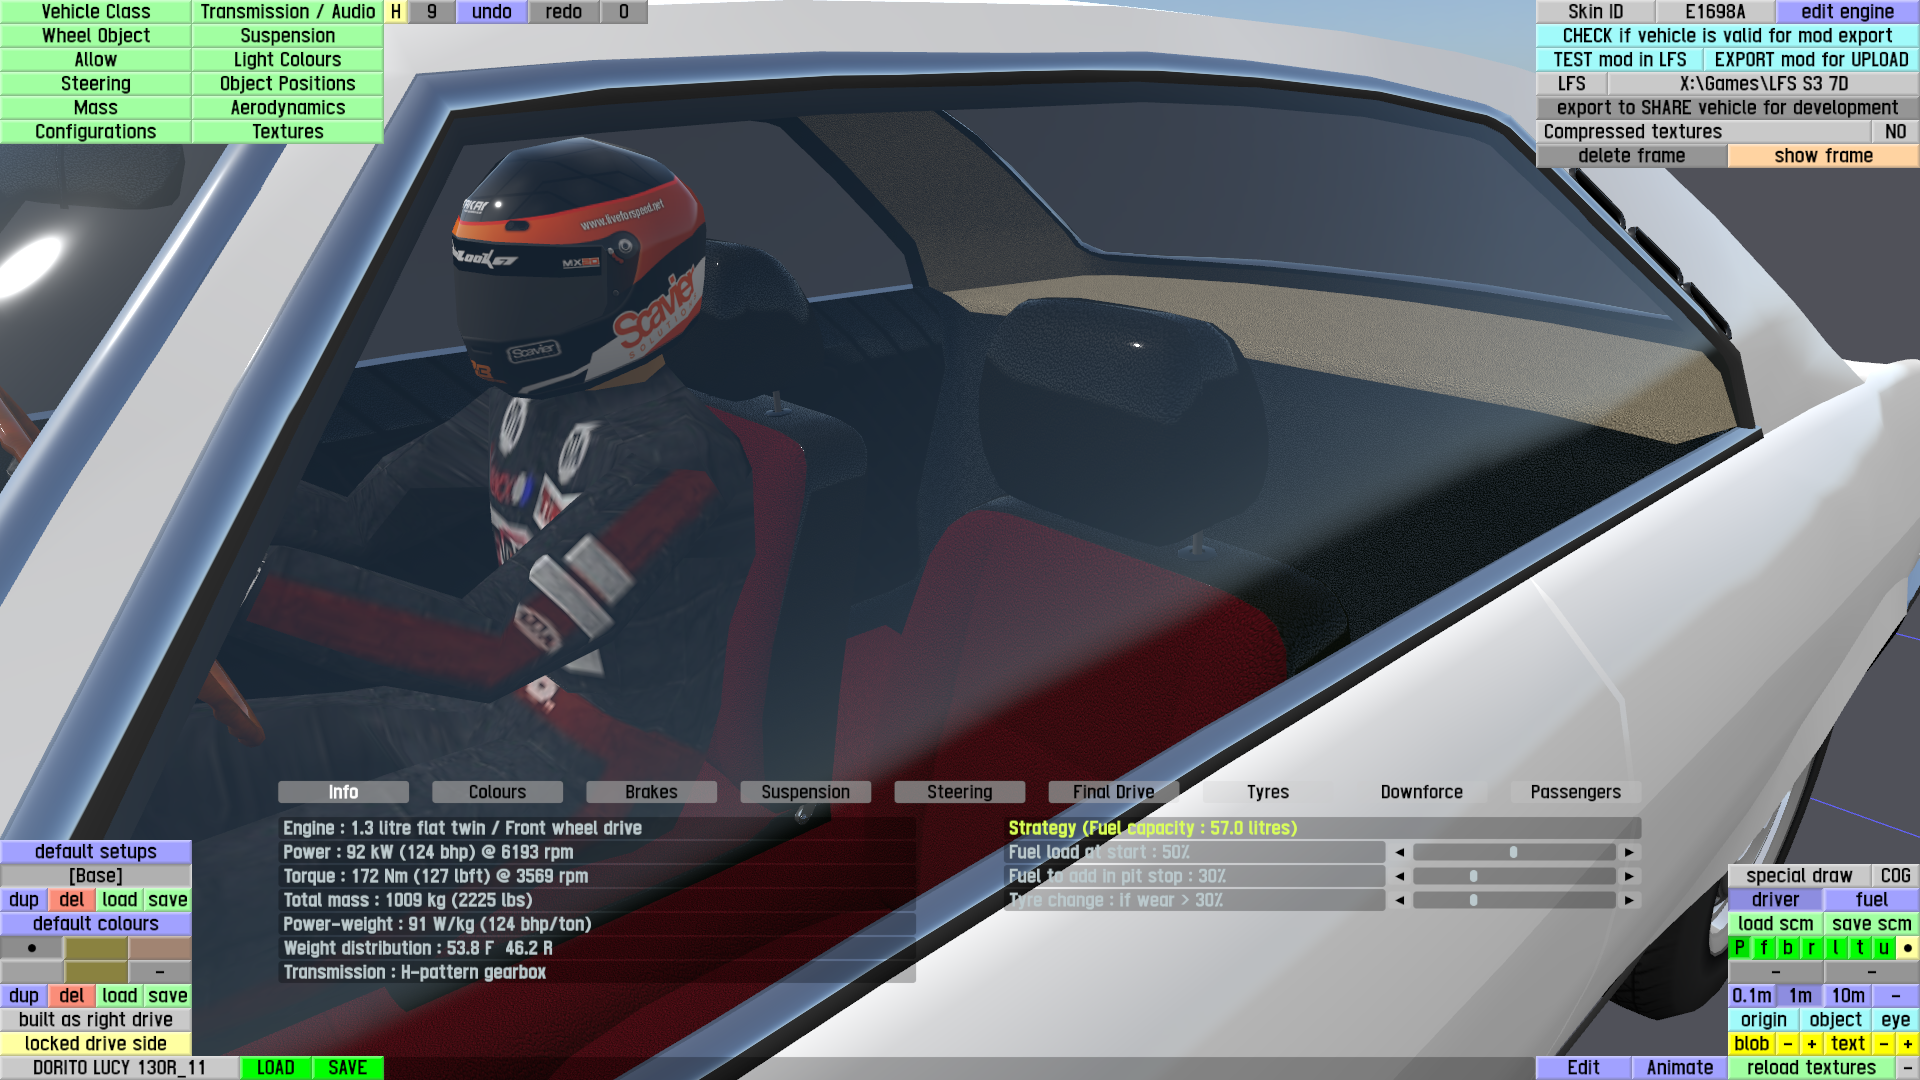Switch view to eye mode
The height and width of the screenshot is (1080, 1920).
pyautogui.click(x=1895, y=1020)
